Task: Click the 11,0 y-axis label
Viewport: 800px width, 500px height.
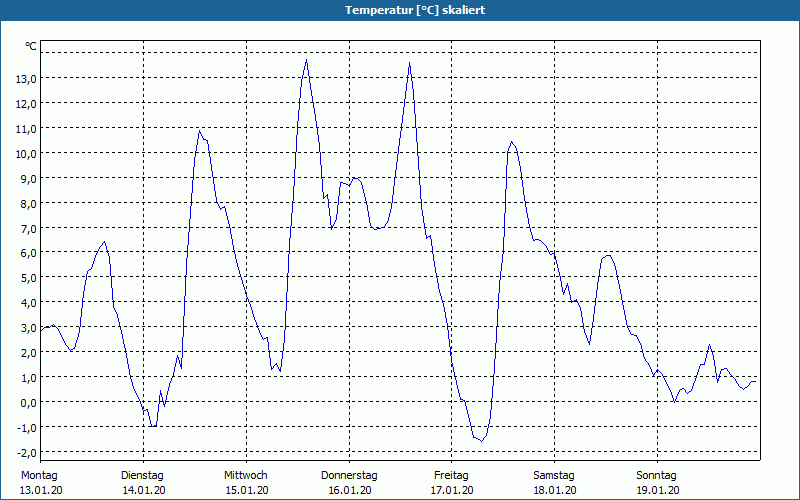Action: click(26, 129)
